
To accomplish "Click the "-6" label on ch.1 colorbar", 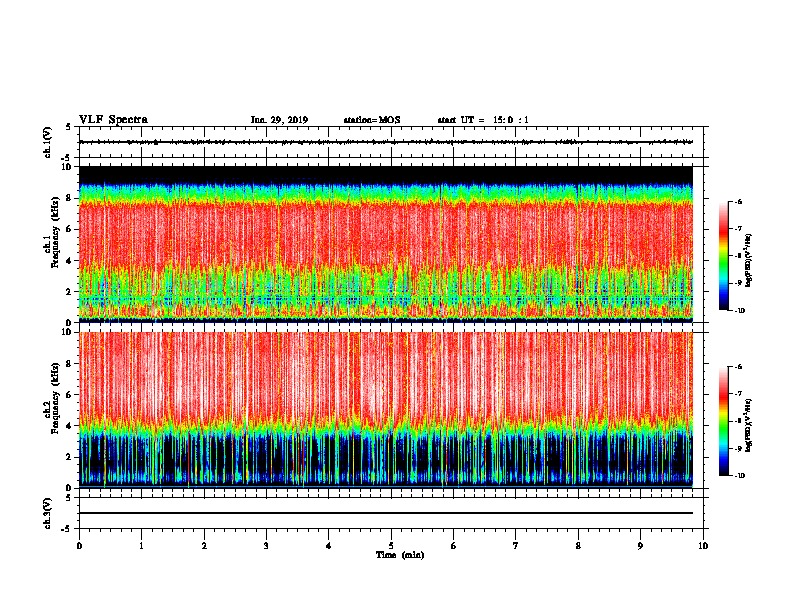I will coord(738,201).
